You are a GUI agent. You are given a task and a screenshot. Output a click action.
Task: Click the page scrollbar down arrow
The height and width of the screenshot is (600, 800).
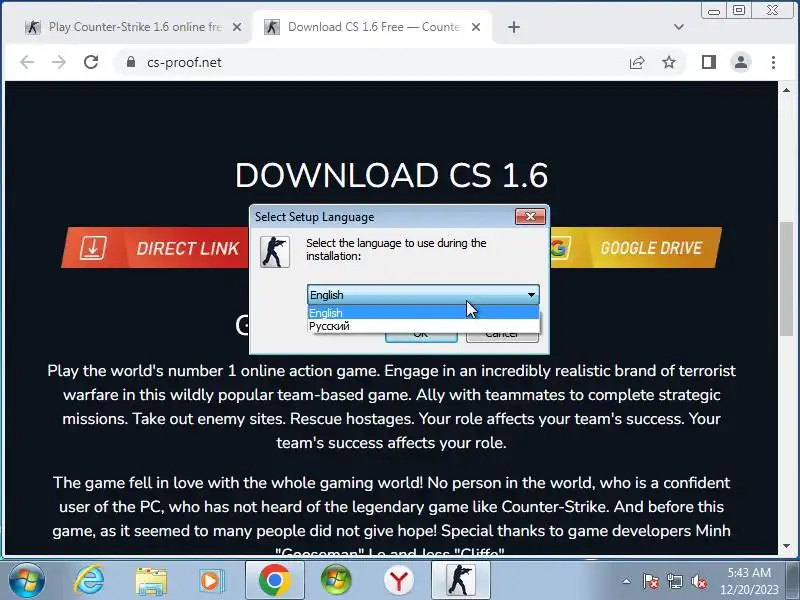click(786, 546)
